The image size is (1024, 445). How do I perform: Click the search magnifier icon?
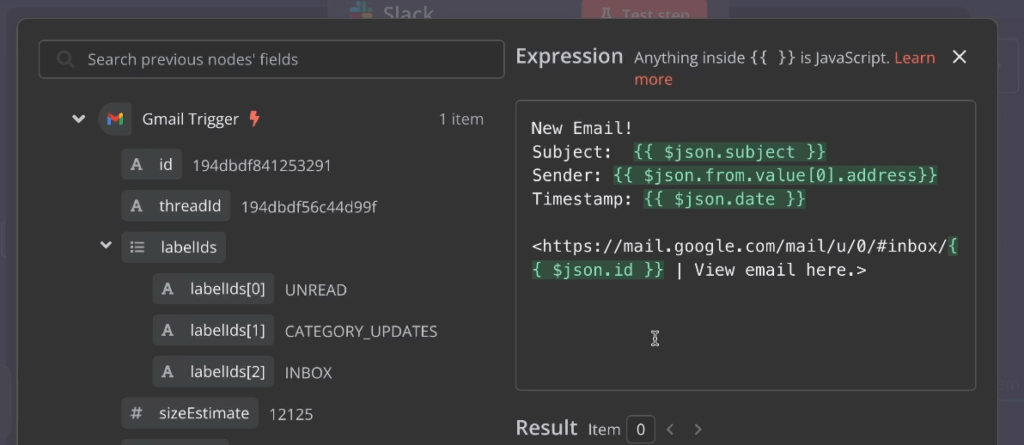[66, 60]
